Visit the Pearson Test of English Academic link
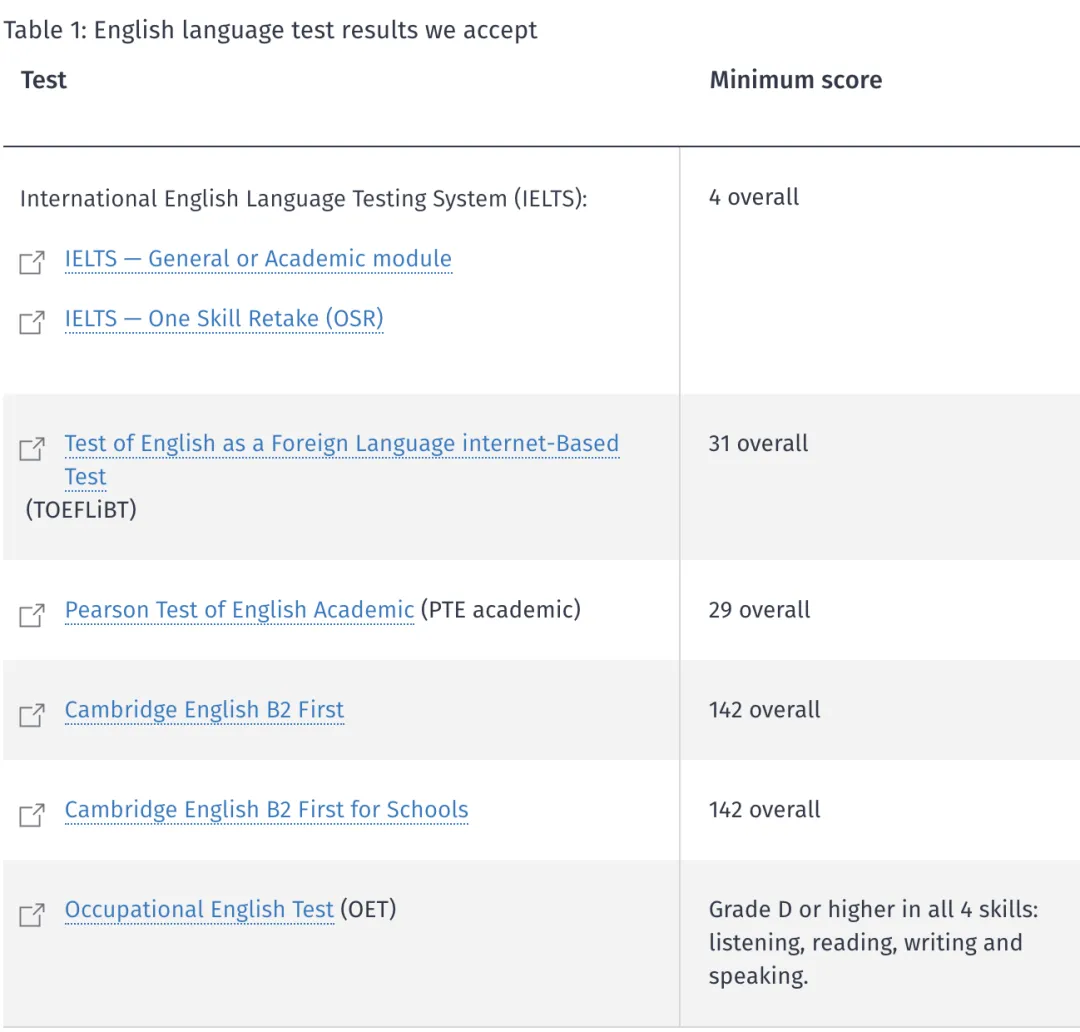The width and height of the screenshot is (1080, 1032). [239, 610]
